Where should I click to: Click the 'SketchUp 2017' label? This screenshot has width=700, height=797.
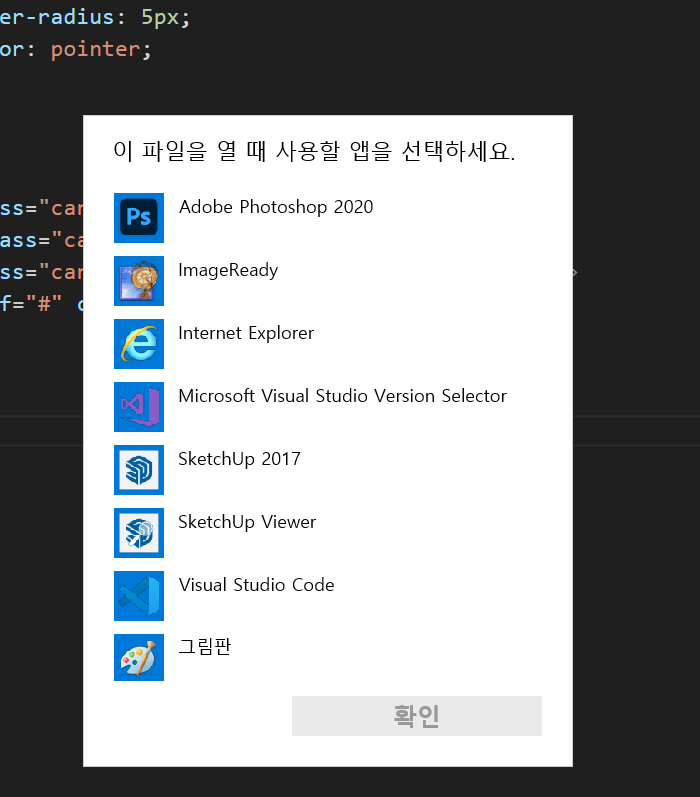point(239,459)
